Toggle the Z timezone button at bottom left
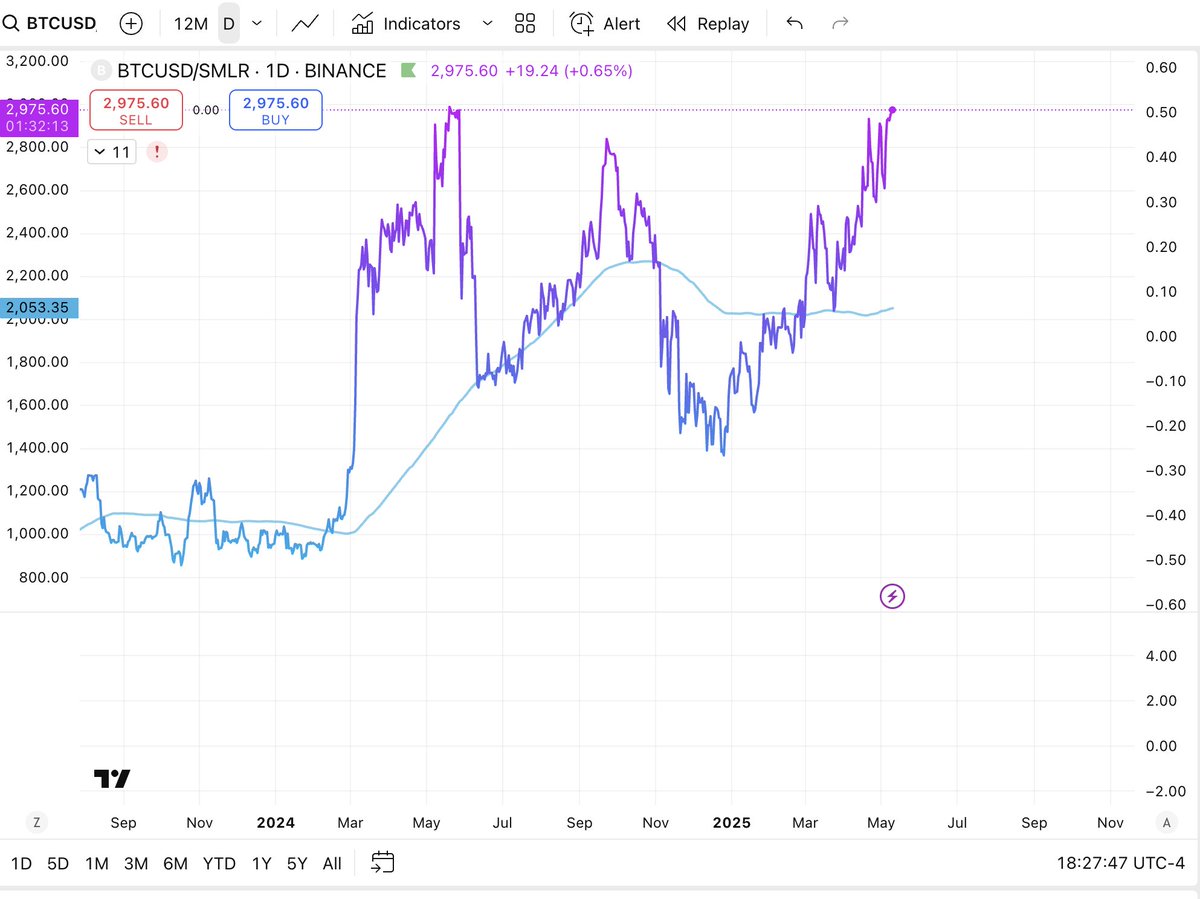 click(37, 822)
